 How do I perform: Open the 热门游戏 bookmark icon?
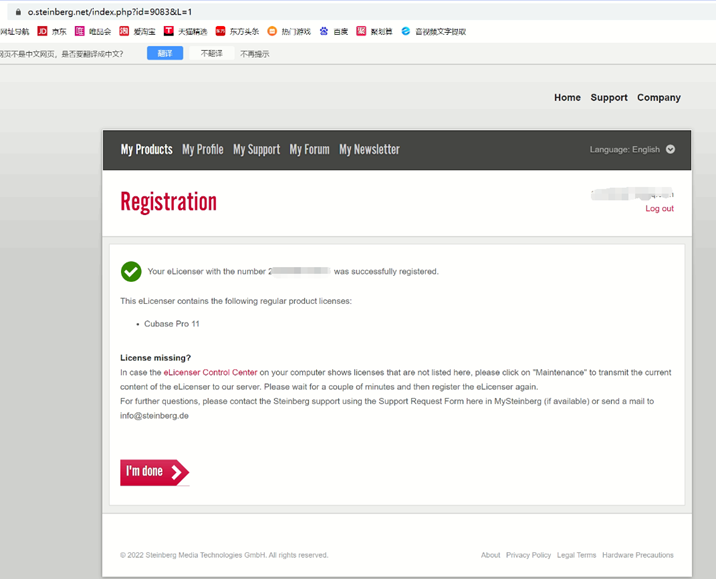(x=272, y=32)
